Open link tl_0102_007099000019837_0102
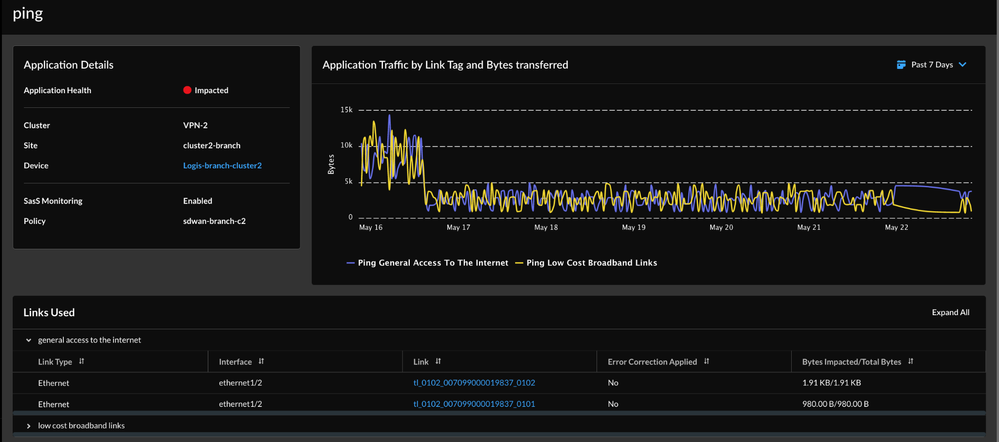999x442 pixels. pos(474,383)
